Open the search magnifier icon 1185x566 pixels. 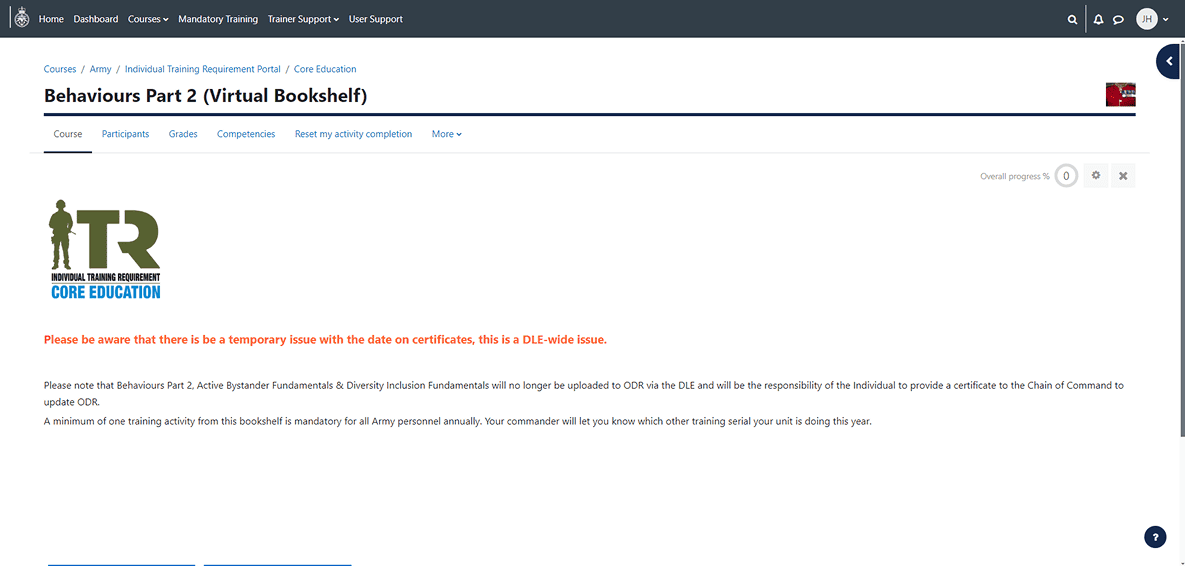(1072, 19)
